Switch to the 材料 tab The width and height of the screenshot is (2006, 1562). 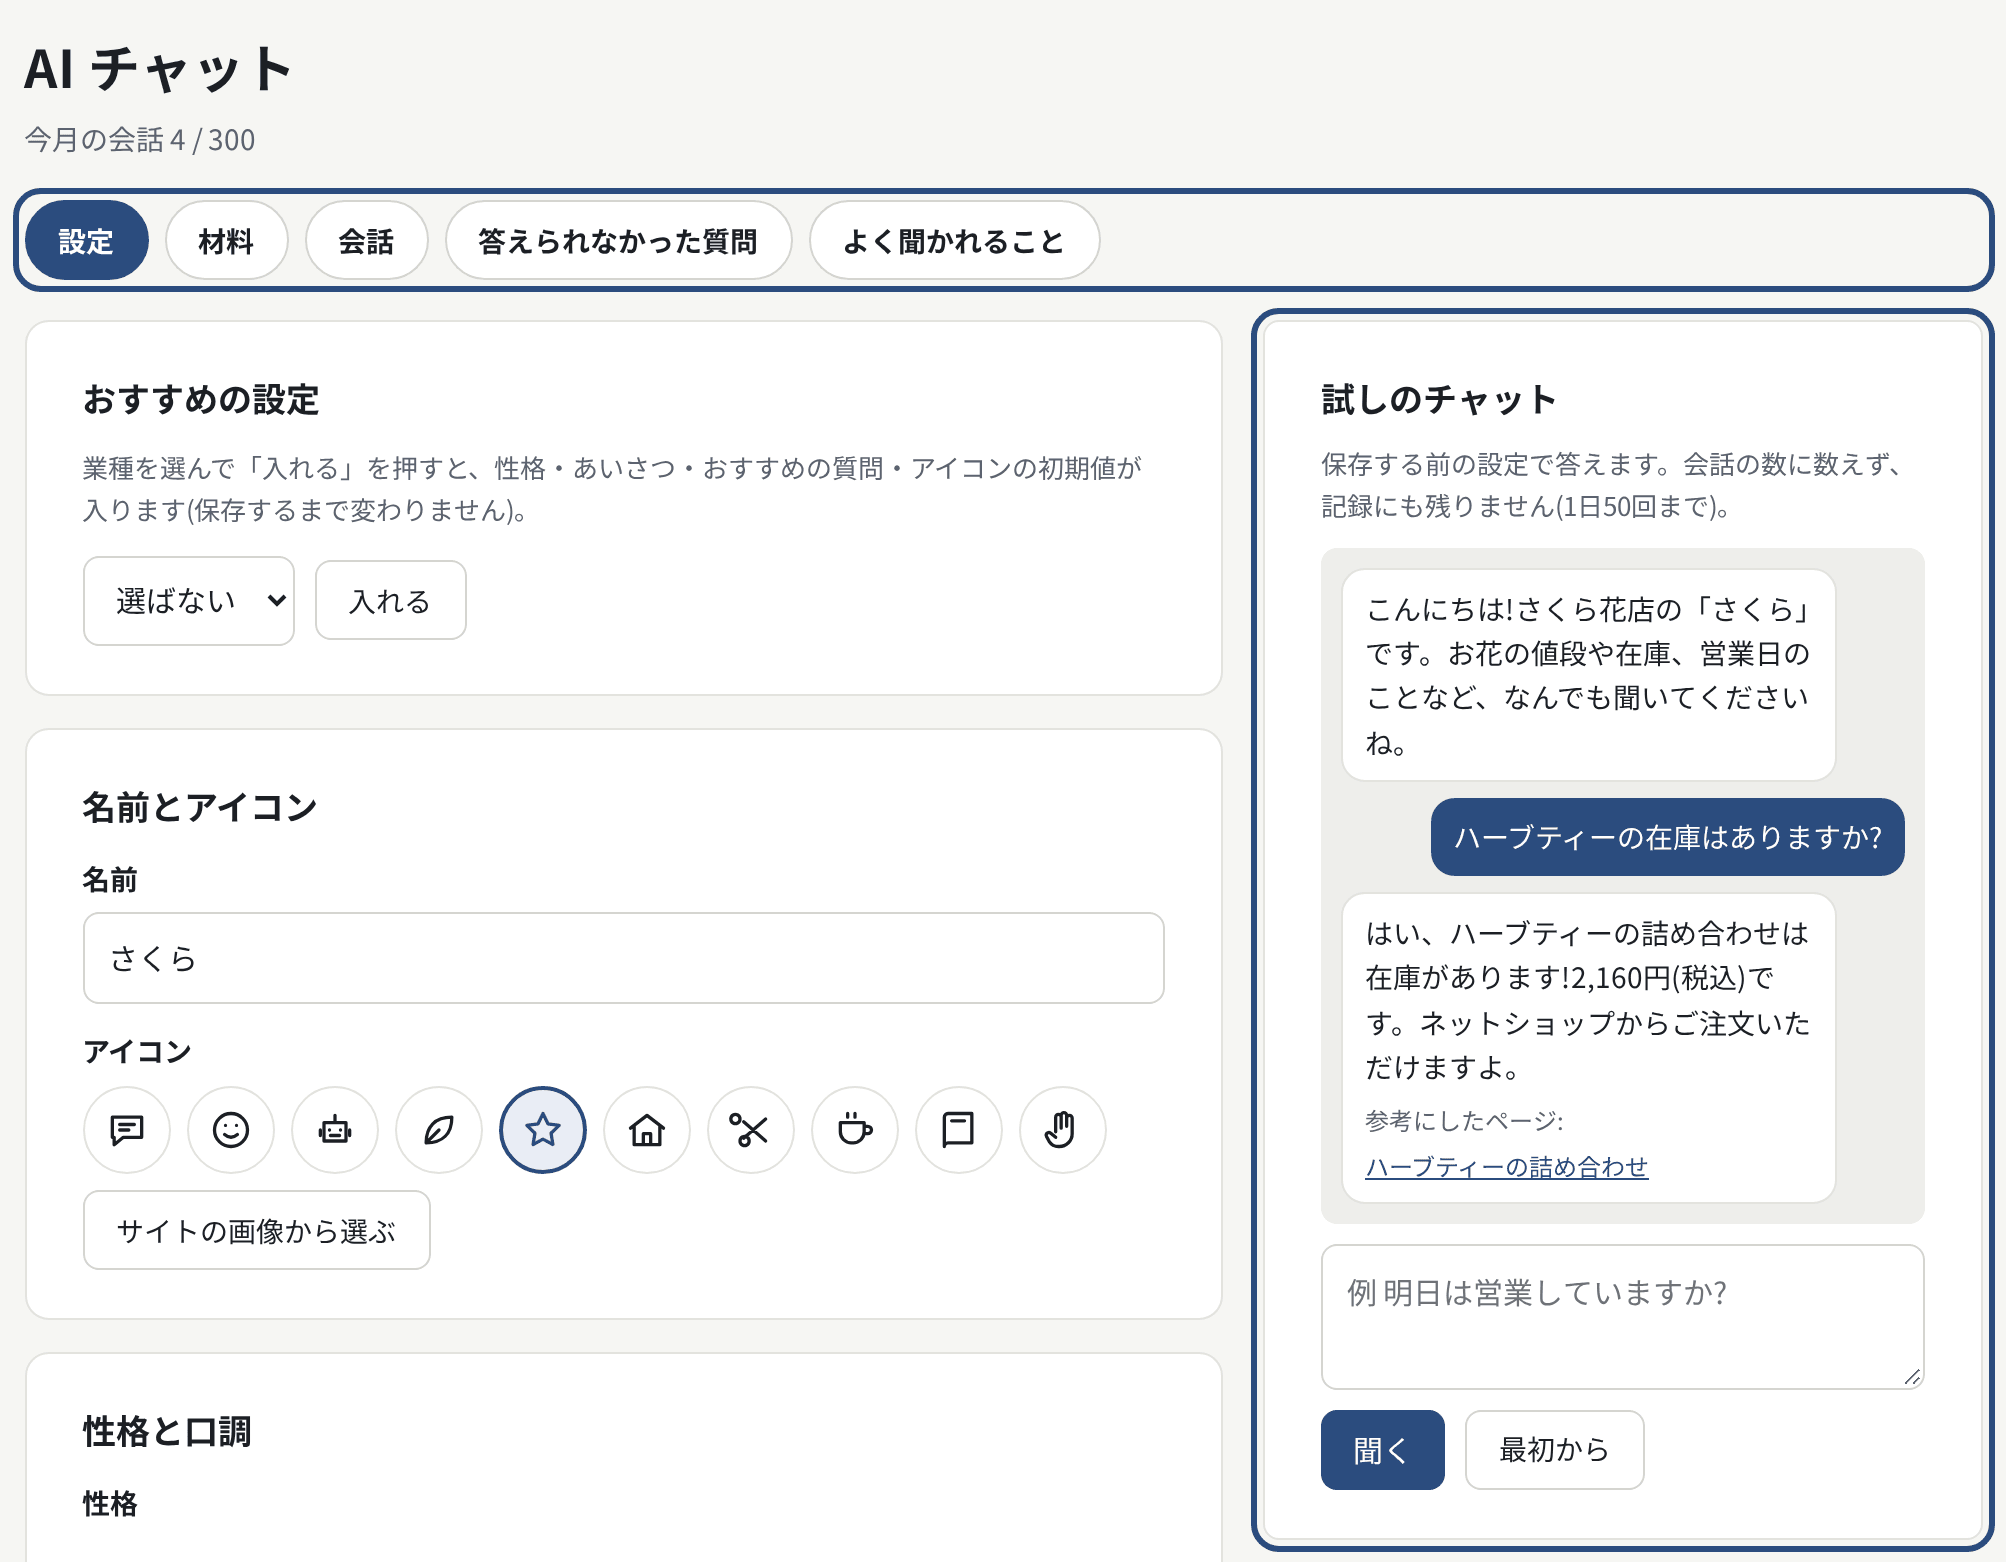[x=227, y=240]
